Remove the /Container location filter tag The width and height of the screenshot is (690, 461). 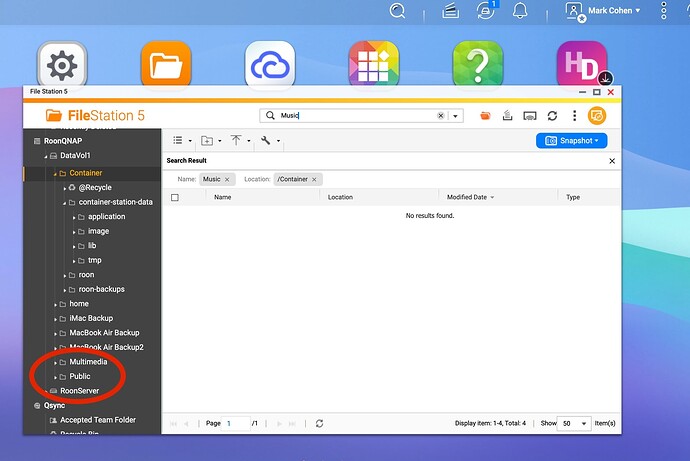point(314,179)
